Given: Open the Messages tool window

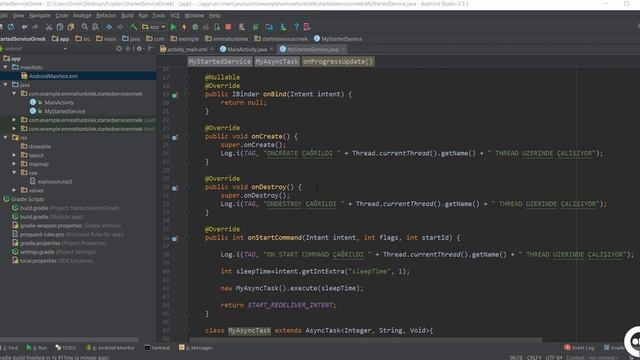Looking at the screenshot, I should click(196, 348).
